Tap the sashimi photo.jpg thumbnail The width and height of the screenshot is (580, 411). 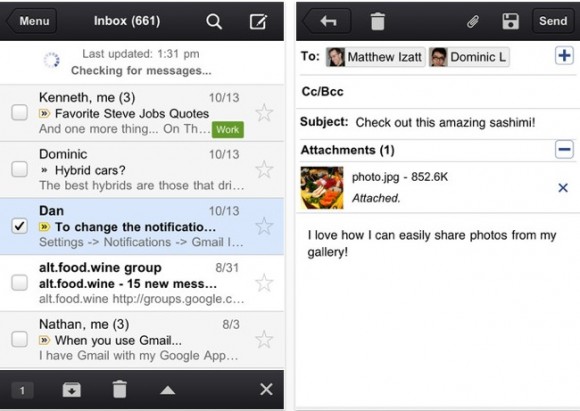pos(322,188)
